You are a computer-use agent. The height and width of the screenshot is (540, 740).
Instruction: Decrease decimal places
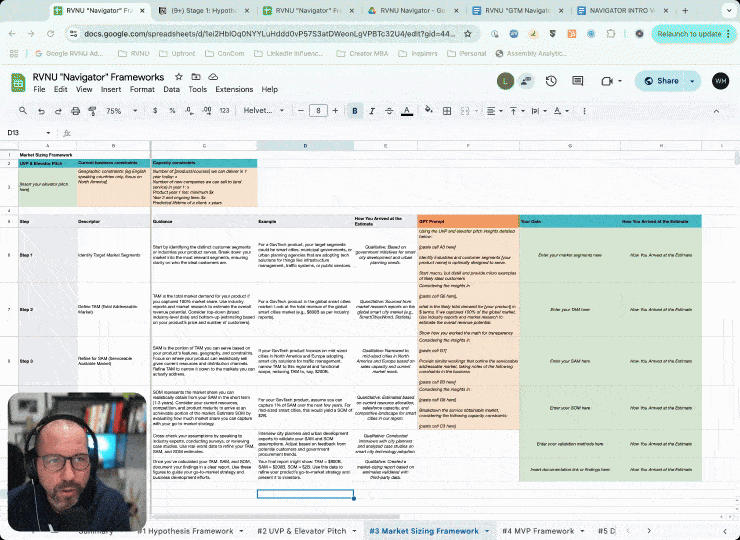click(x=189, y=111)
